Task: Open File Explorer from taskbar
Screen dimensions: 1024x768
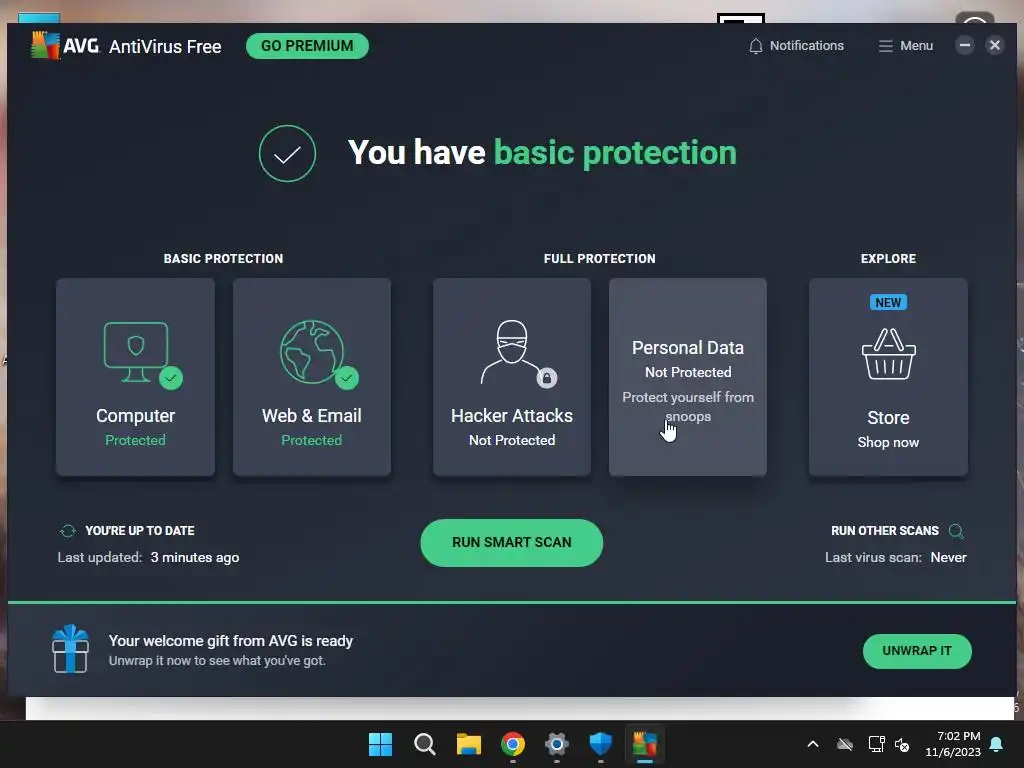Action: pyautogui.click(x=468, y=744)
